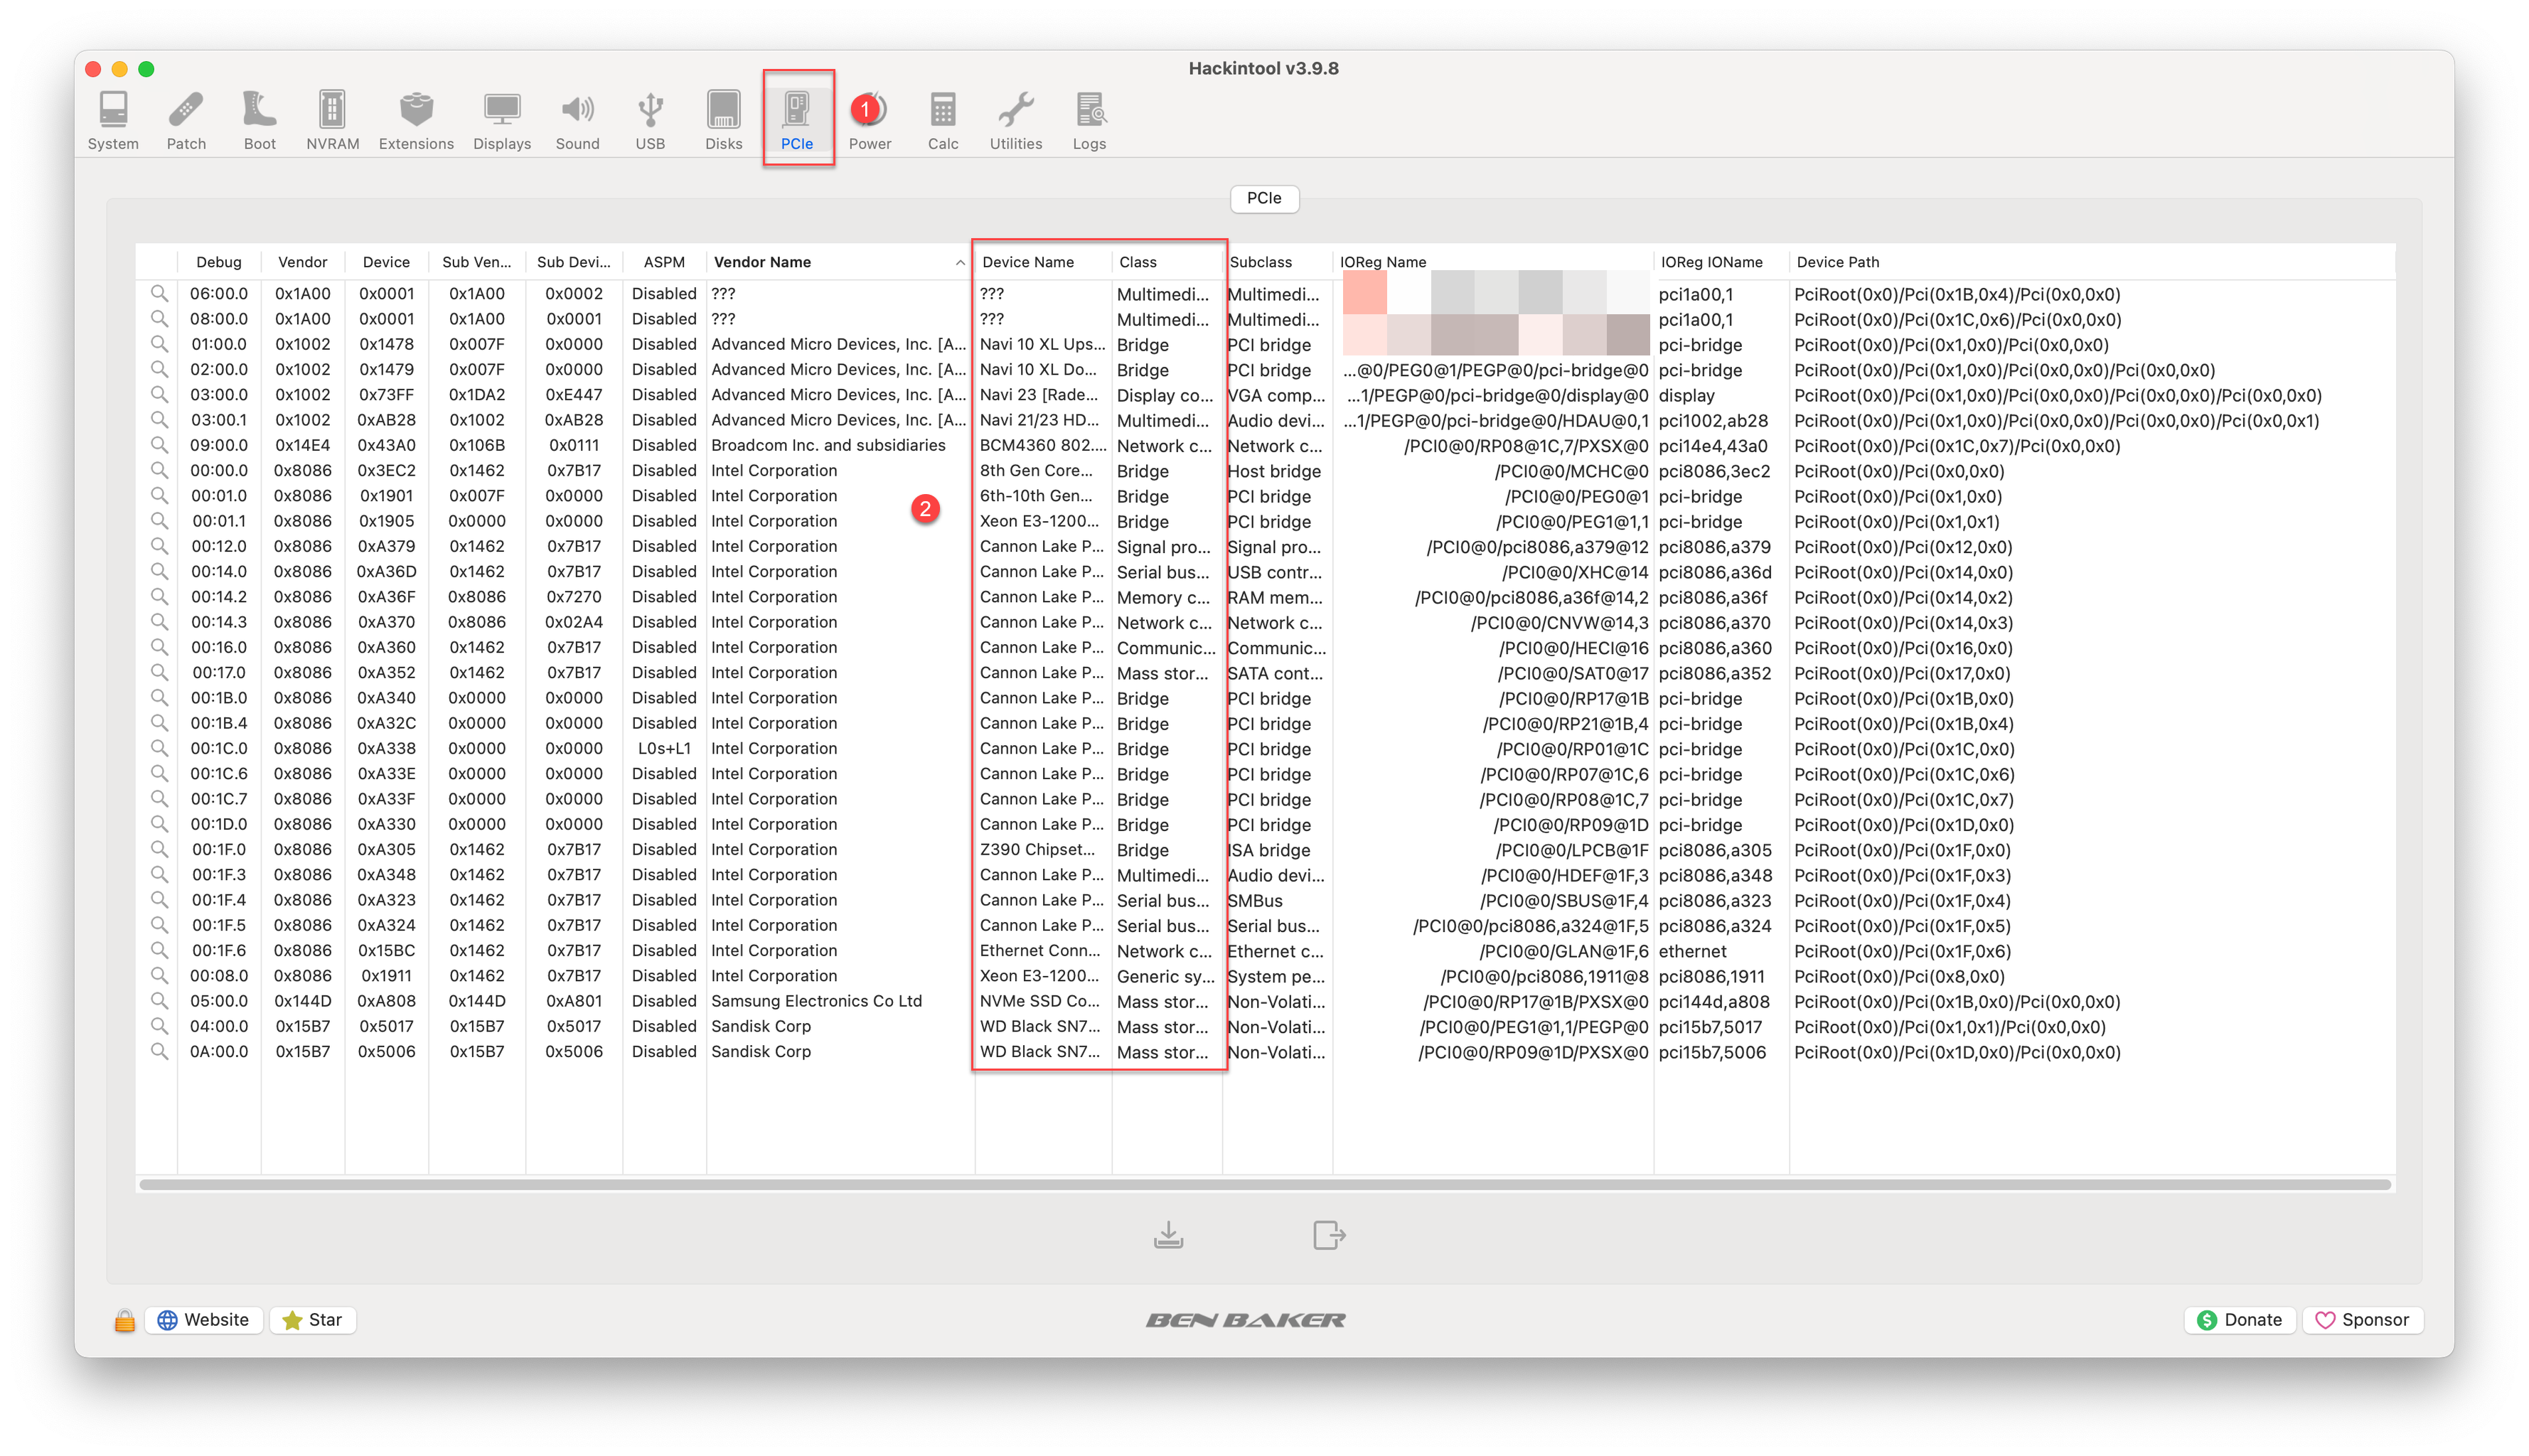Open the Utilities wrench icon
2529x1456 pixels.
pos(1015,120)
